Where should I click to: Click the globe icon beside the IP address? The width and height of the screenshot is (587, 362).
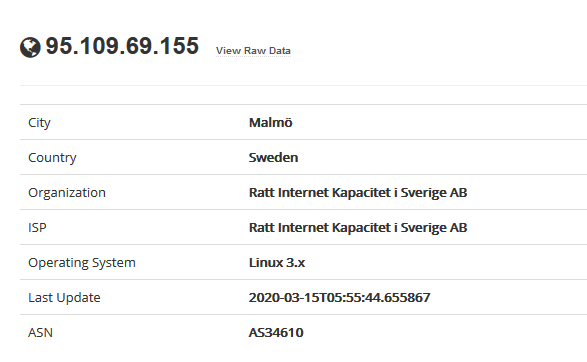[30, 48]
